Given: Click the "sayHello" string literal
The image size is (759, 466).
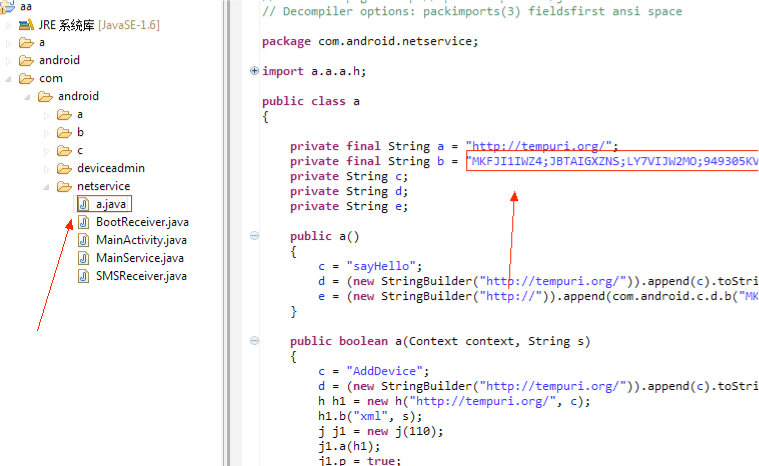Looking at the screenshot, I should (381, 267).
